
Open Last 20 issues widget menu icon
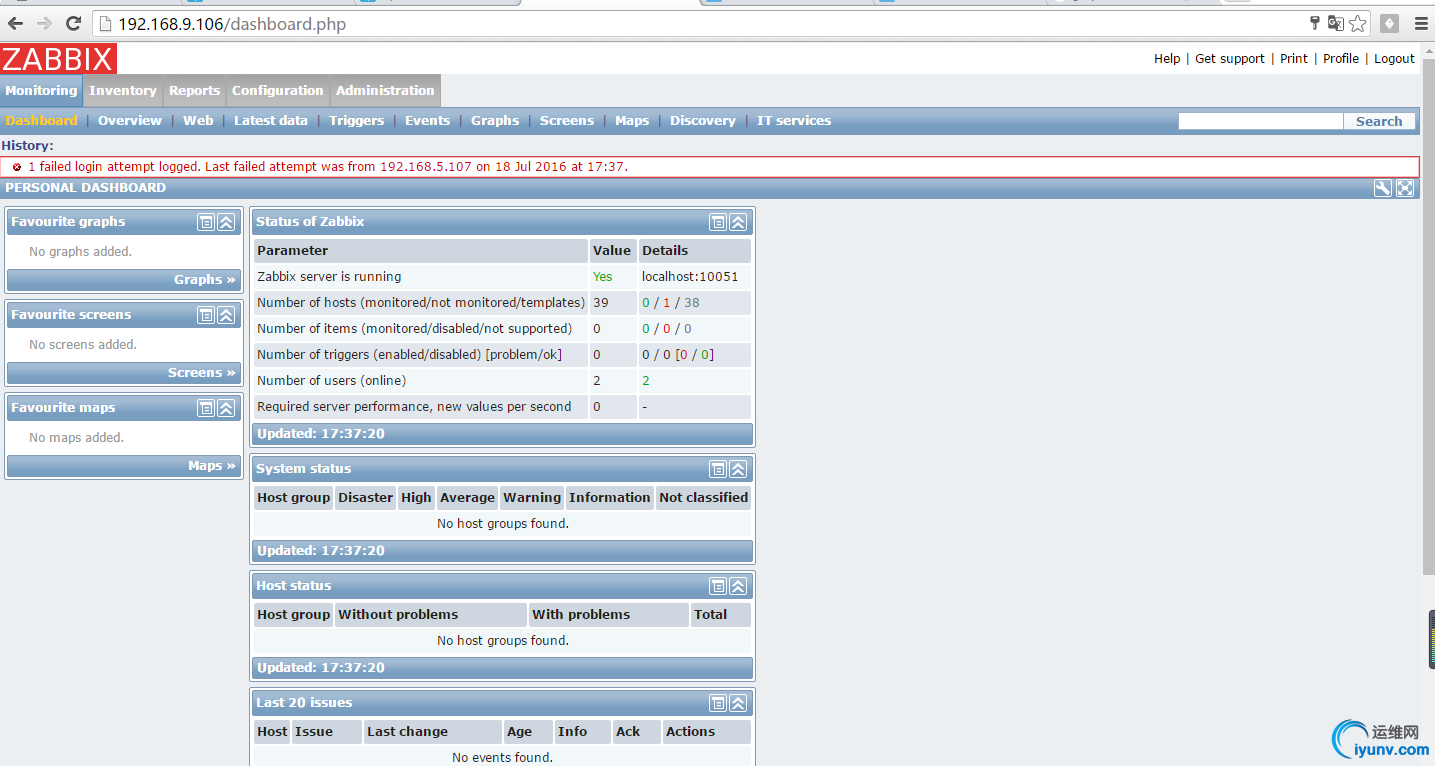[718, 703]
